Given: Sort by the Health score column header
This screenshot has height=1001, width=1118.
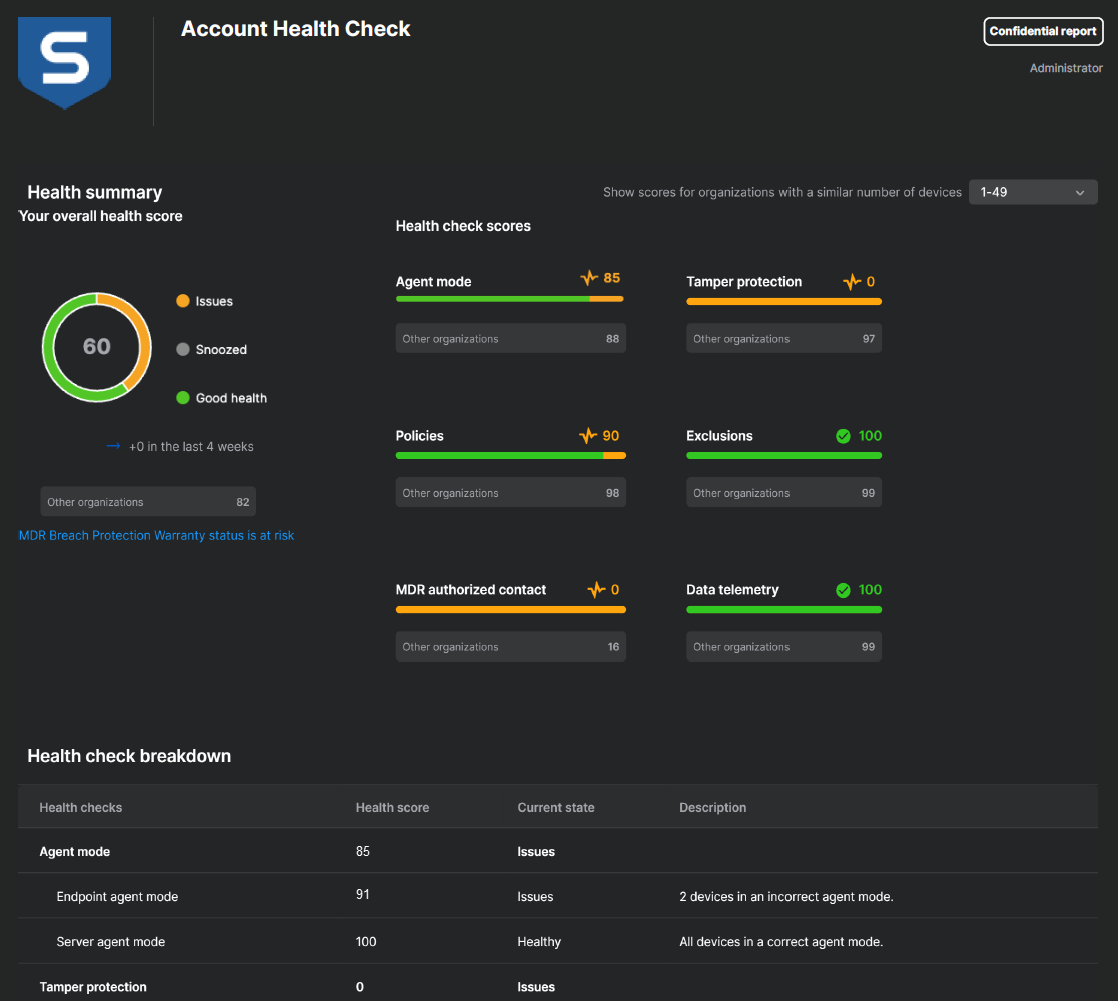Looking at the screenshot, I should [x=392, y=808].
